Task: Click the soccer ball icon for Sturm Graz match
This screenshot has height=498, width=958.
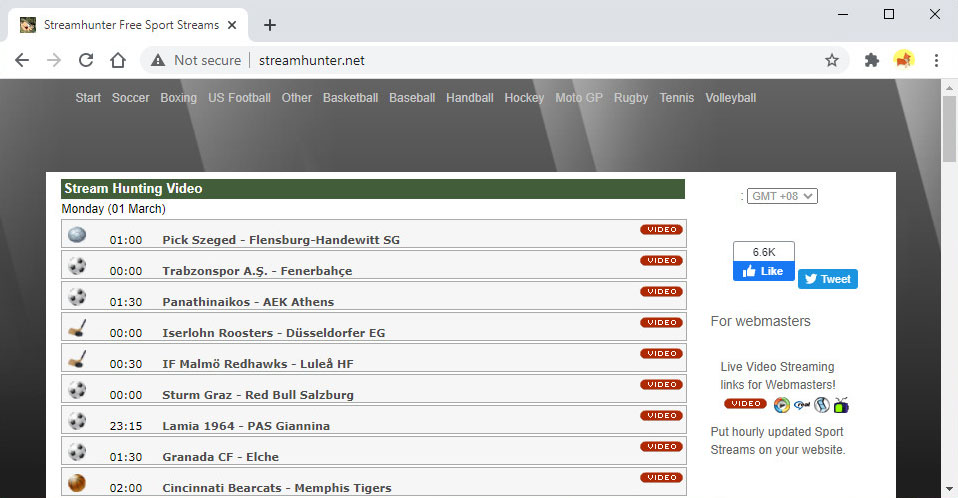Action: coord(77,390)
